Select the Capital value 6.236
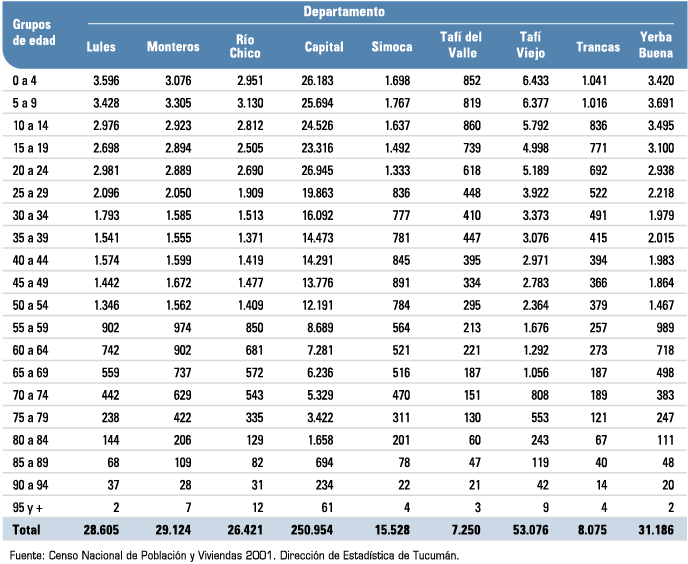The width and height of the screenshot is (688, 564). [x=320, y=373]
